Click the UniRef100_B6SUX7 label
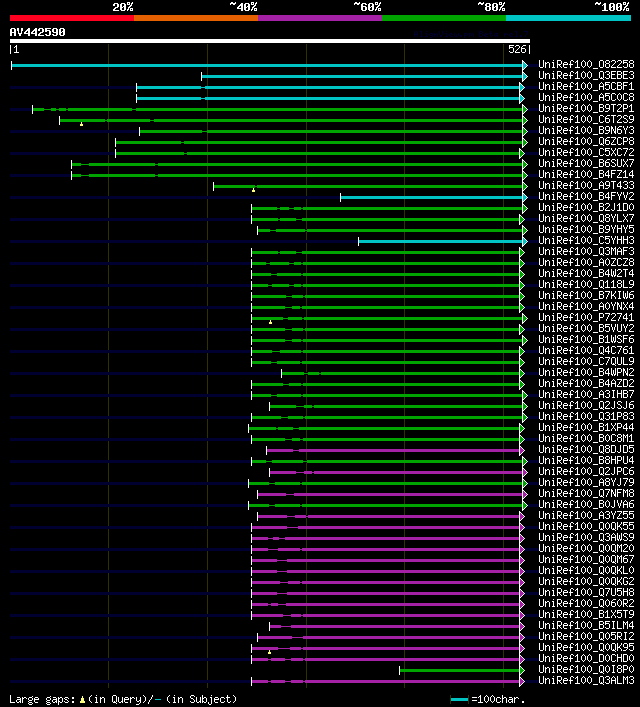The width and height of the screenshot is (640, 707). pyautogui.click(x=586, y=163)
